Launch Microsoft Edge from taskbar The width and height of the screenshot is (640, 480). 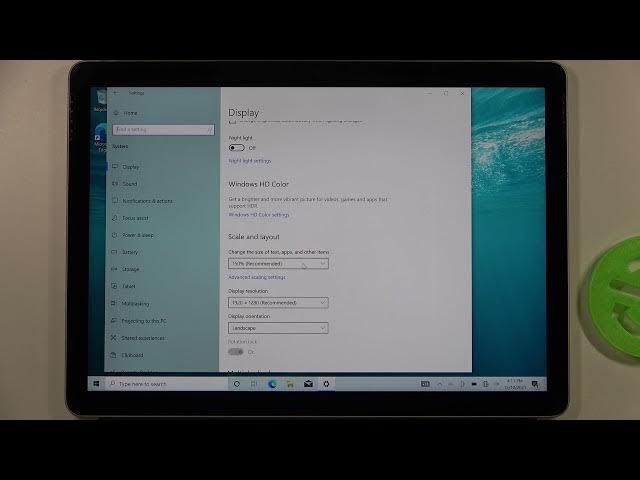coord(272,384)
